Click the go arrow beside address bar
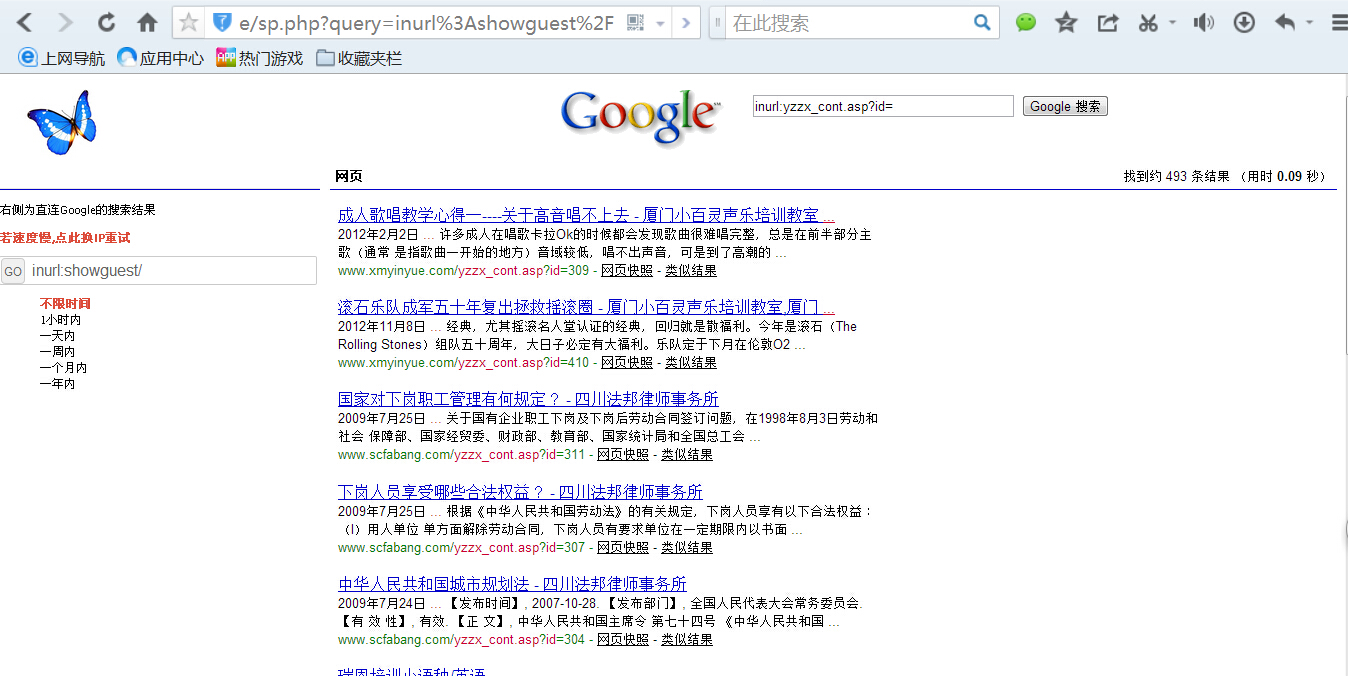 [685, 23]
